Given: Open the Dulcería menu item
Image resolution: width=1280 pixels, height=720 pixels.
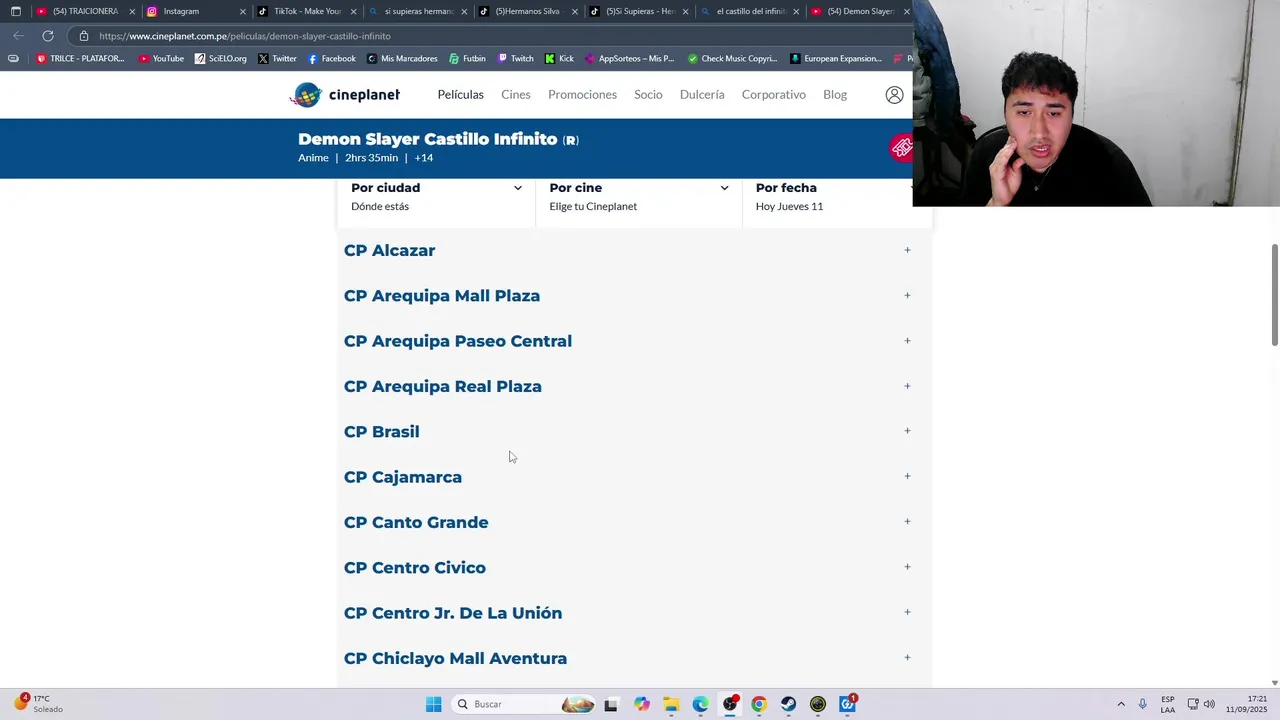Looking at the screenshot, I should tap(702, 95).
